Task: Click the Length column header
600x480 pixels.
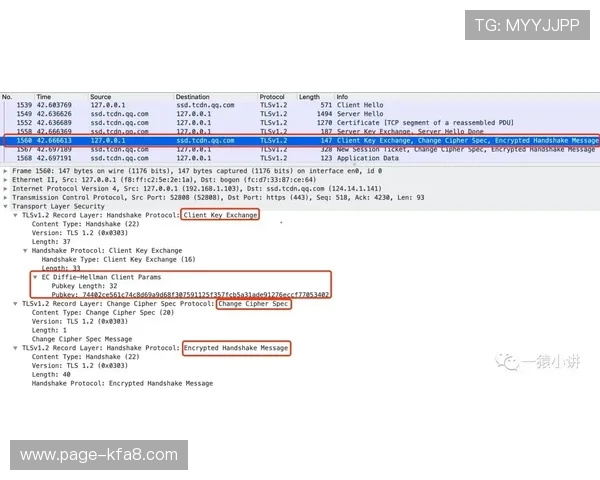Action: [x=309, y=97]
